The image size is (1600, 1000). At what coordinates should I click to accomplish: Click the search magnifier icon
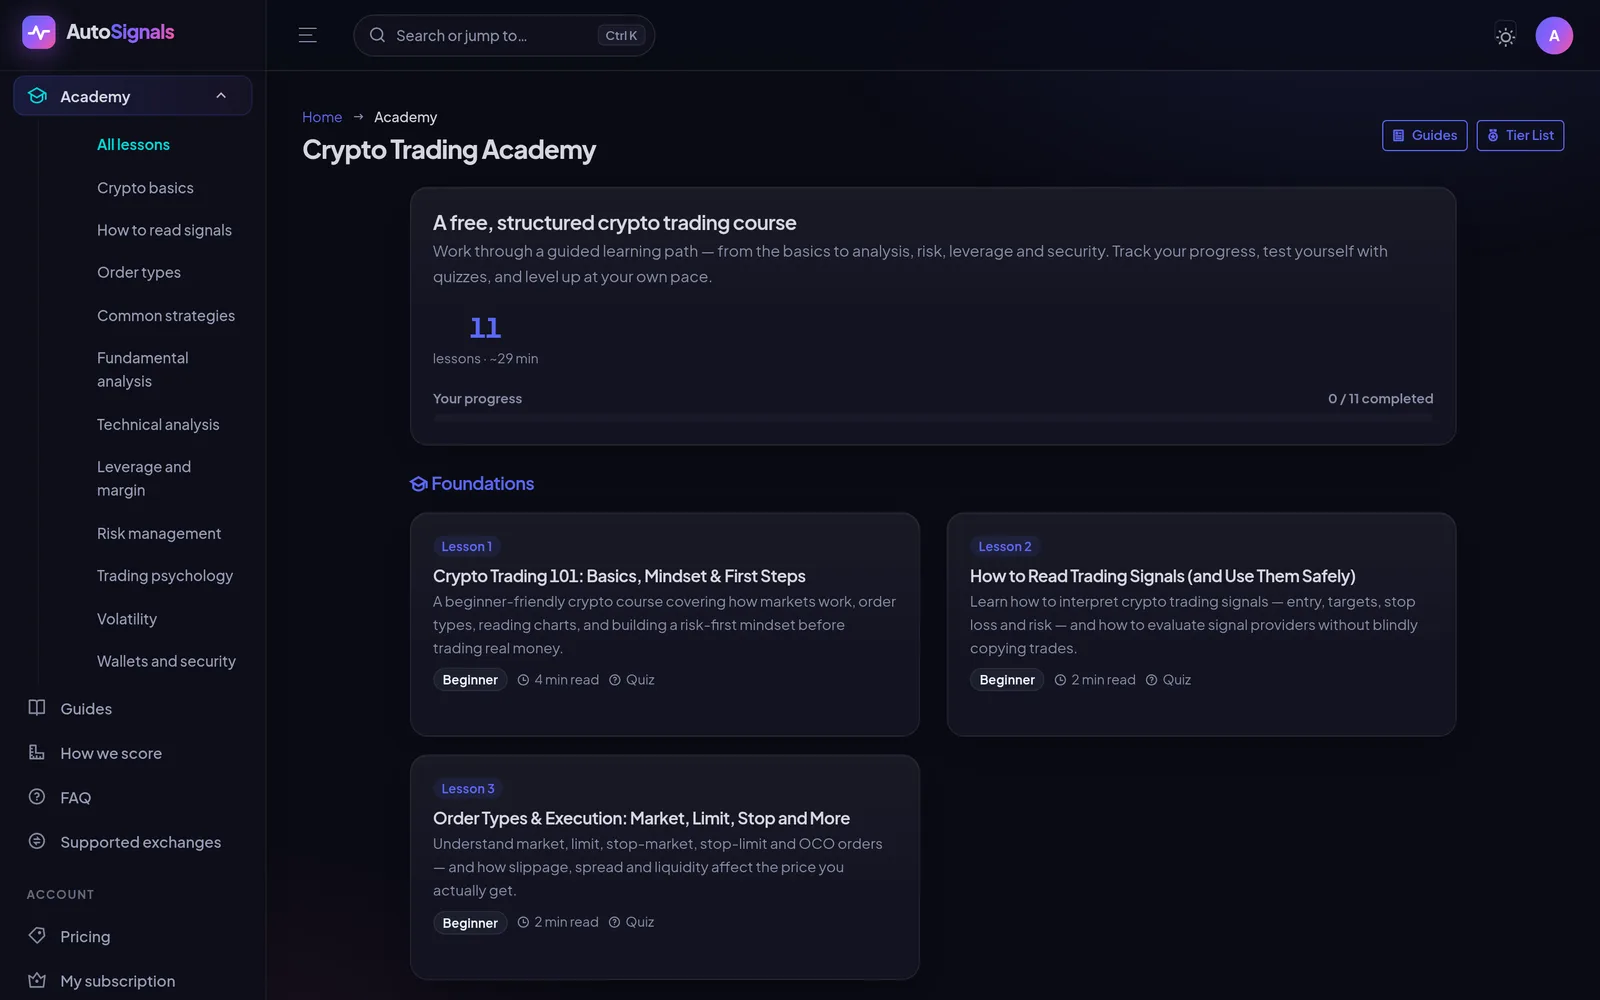(x=377, y=35)
